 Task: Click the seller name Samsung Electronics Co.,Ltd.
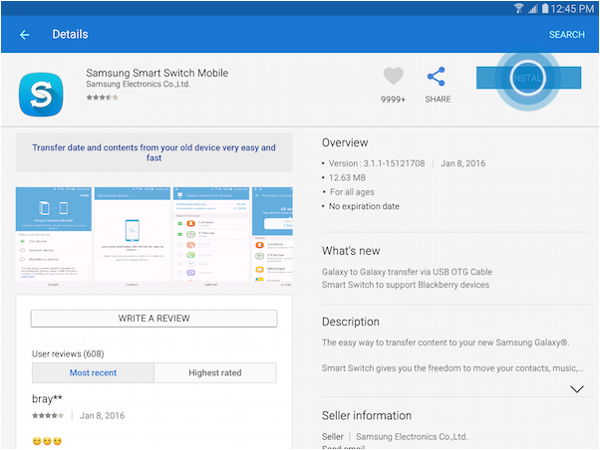(412, 437)
